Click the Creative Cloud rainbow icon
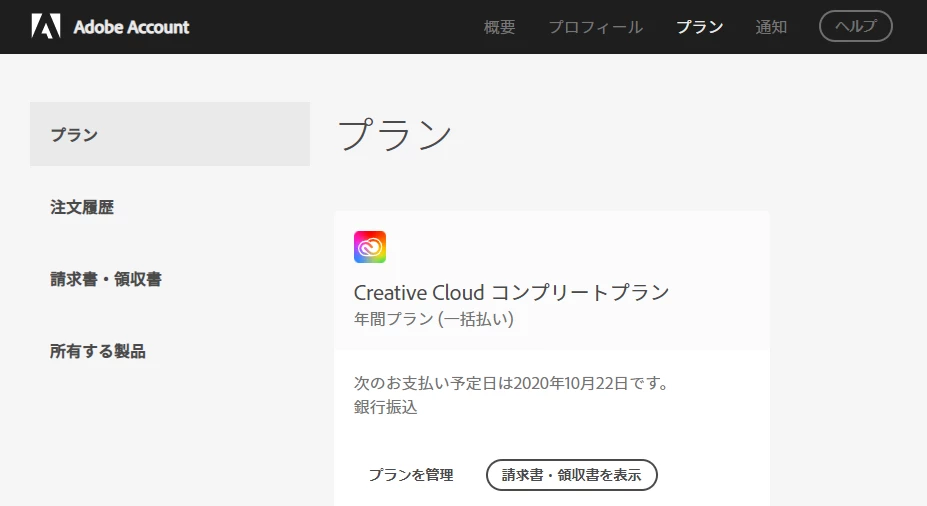The image size is (927, 506). (370, 247)
